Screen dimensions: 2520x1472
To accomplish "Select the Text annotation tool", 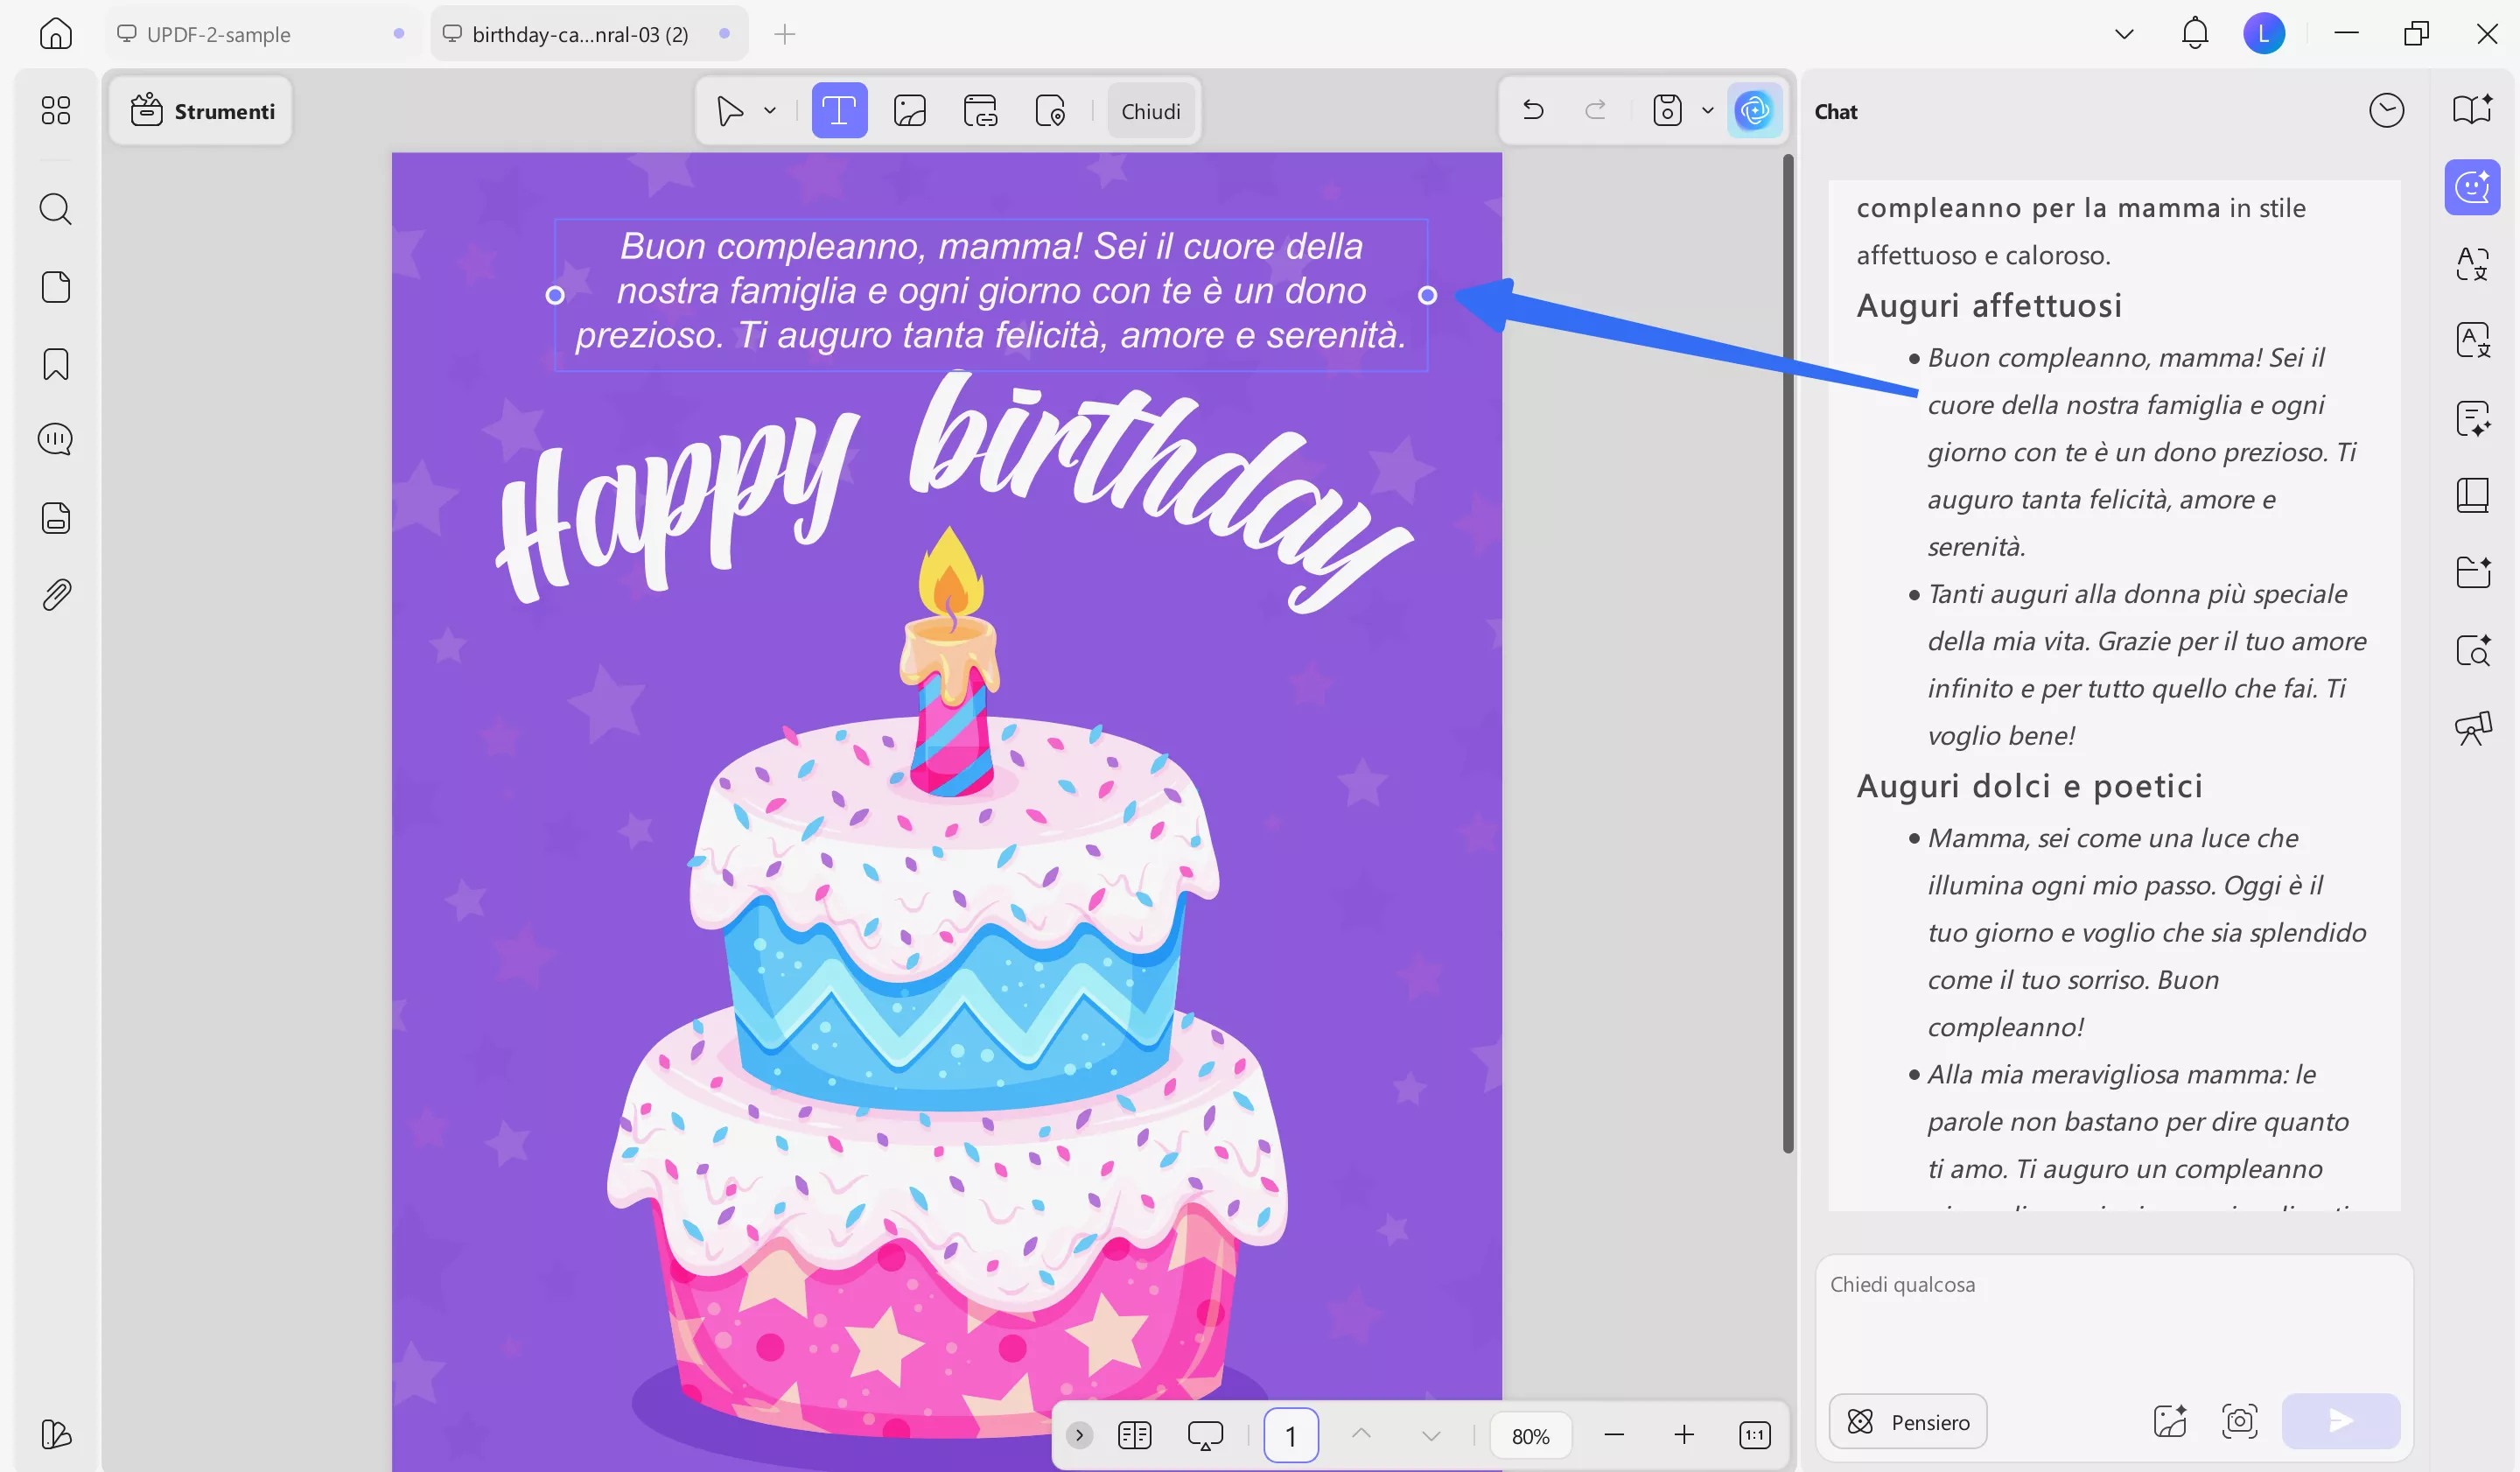I will tap(840, 110).
